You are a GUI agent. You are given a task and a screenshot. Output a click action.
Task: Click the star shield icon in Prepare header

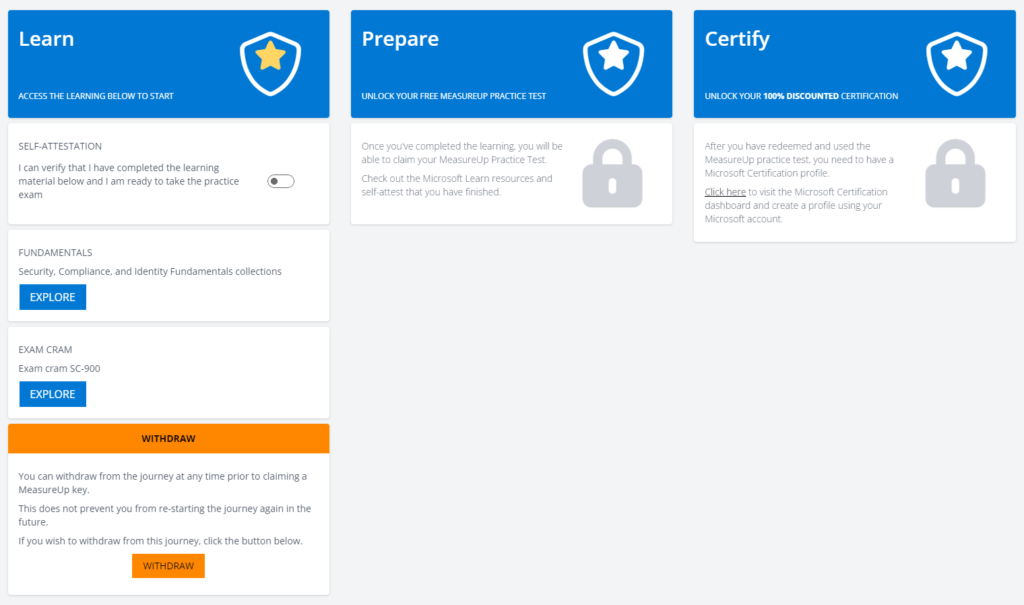point(613,61)
